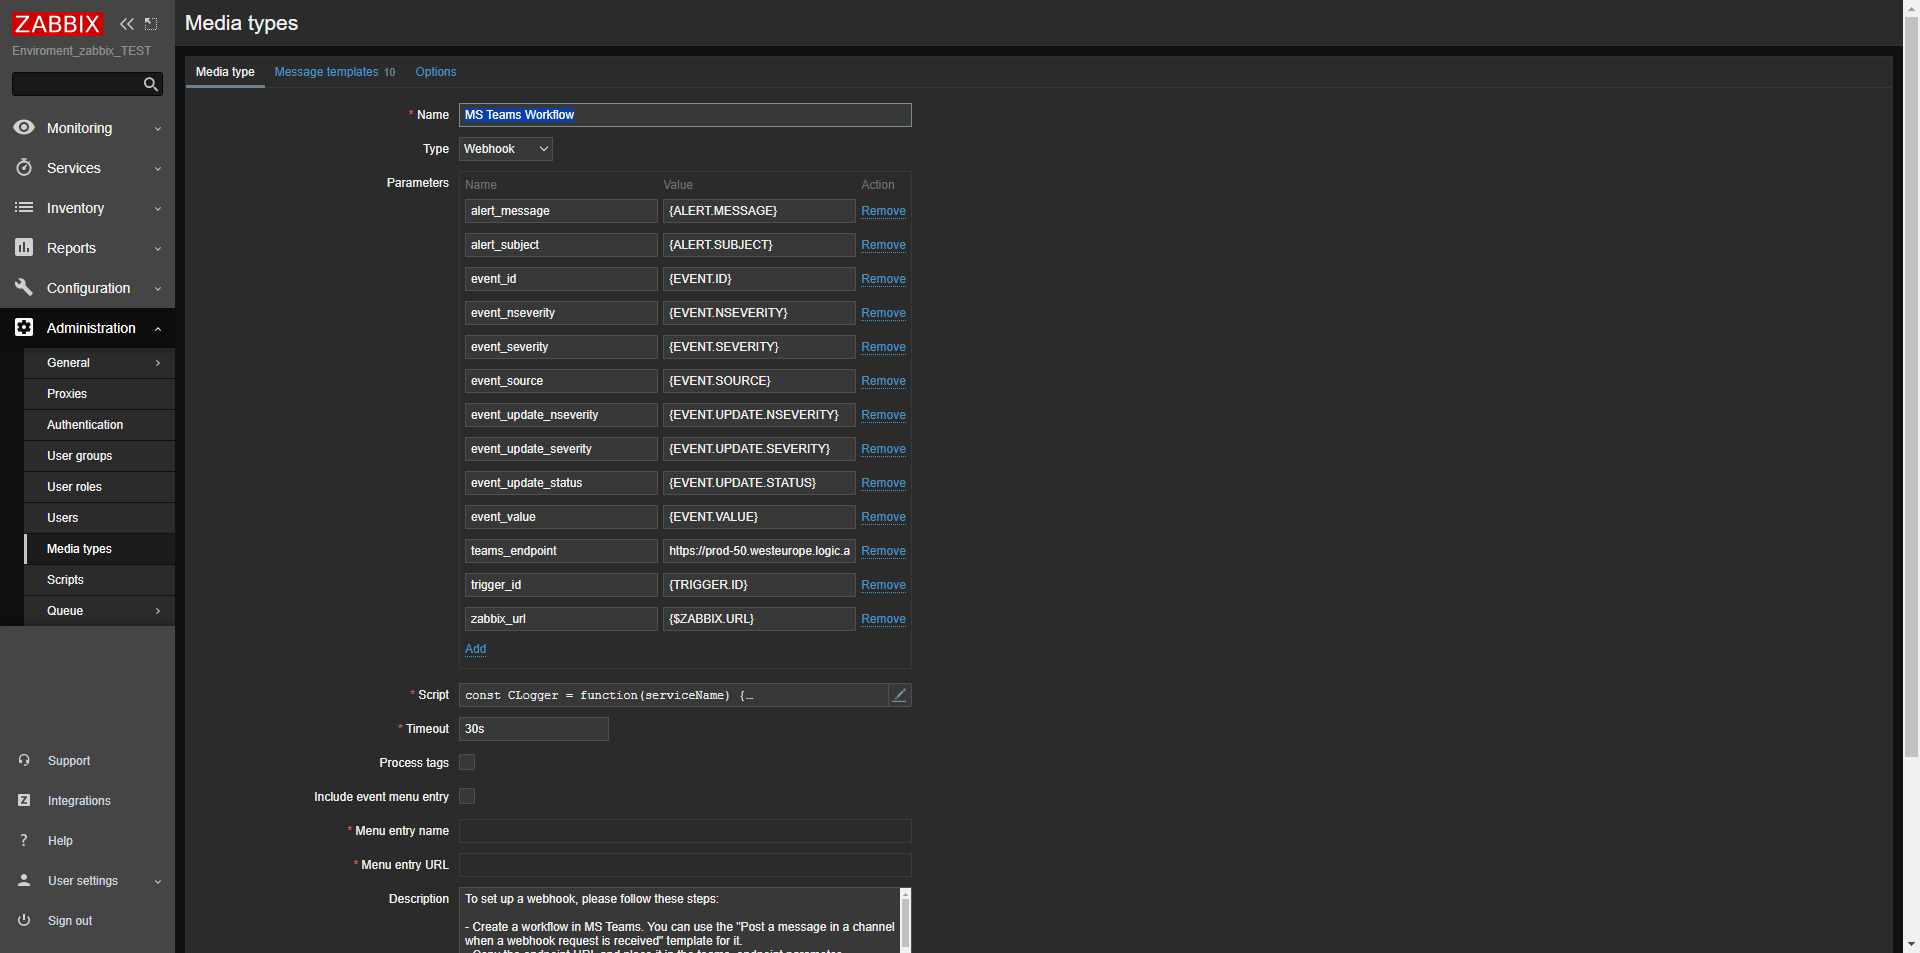The image size is (1920, 953).
Task: Open Integrations from the sidebar
Action: (79, 801)
